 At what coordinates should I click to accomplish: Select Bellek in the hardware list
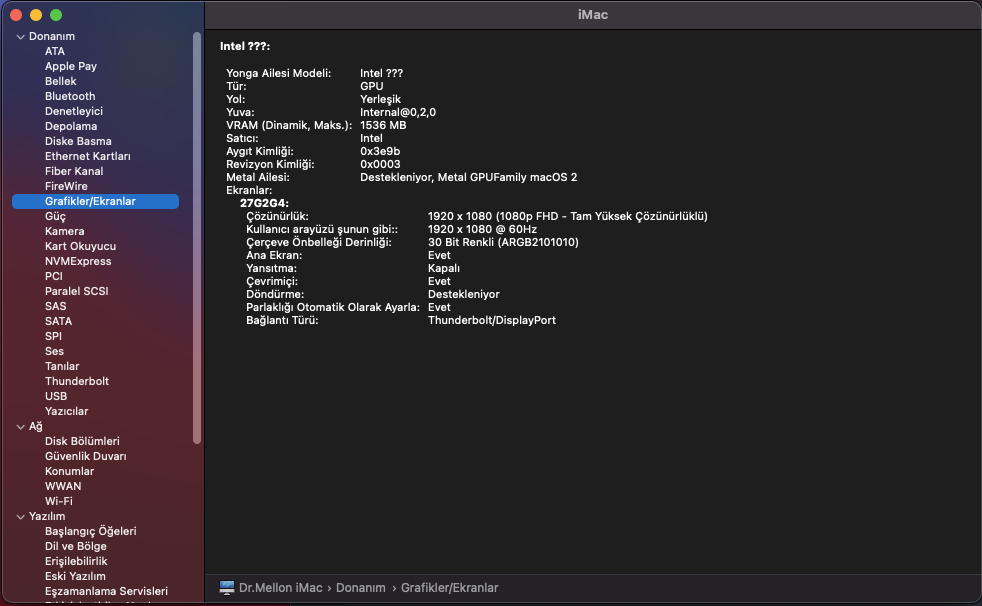tap(61, 81)
